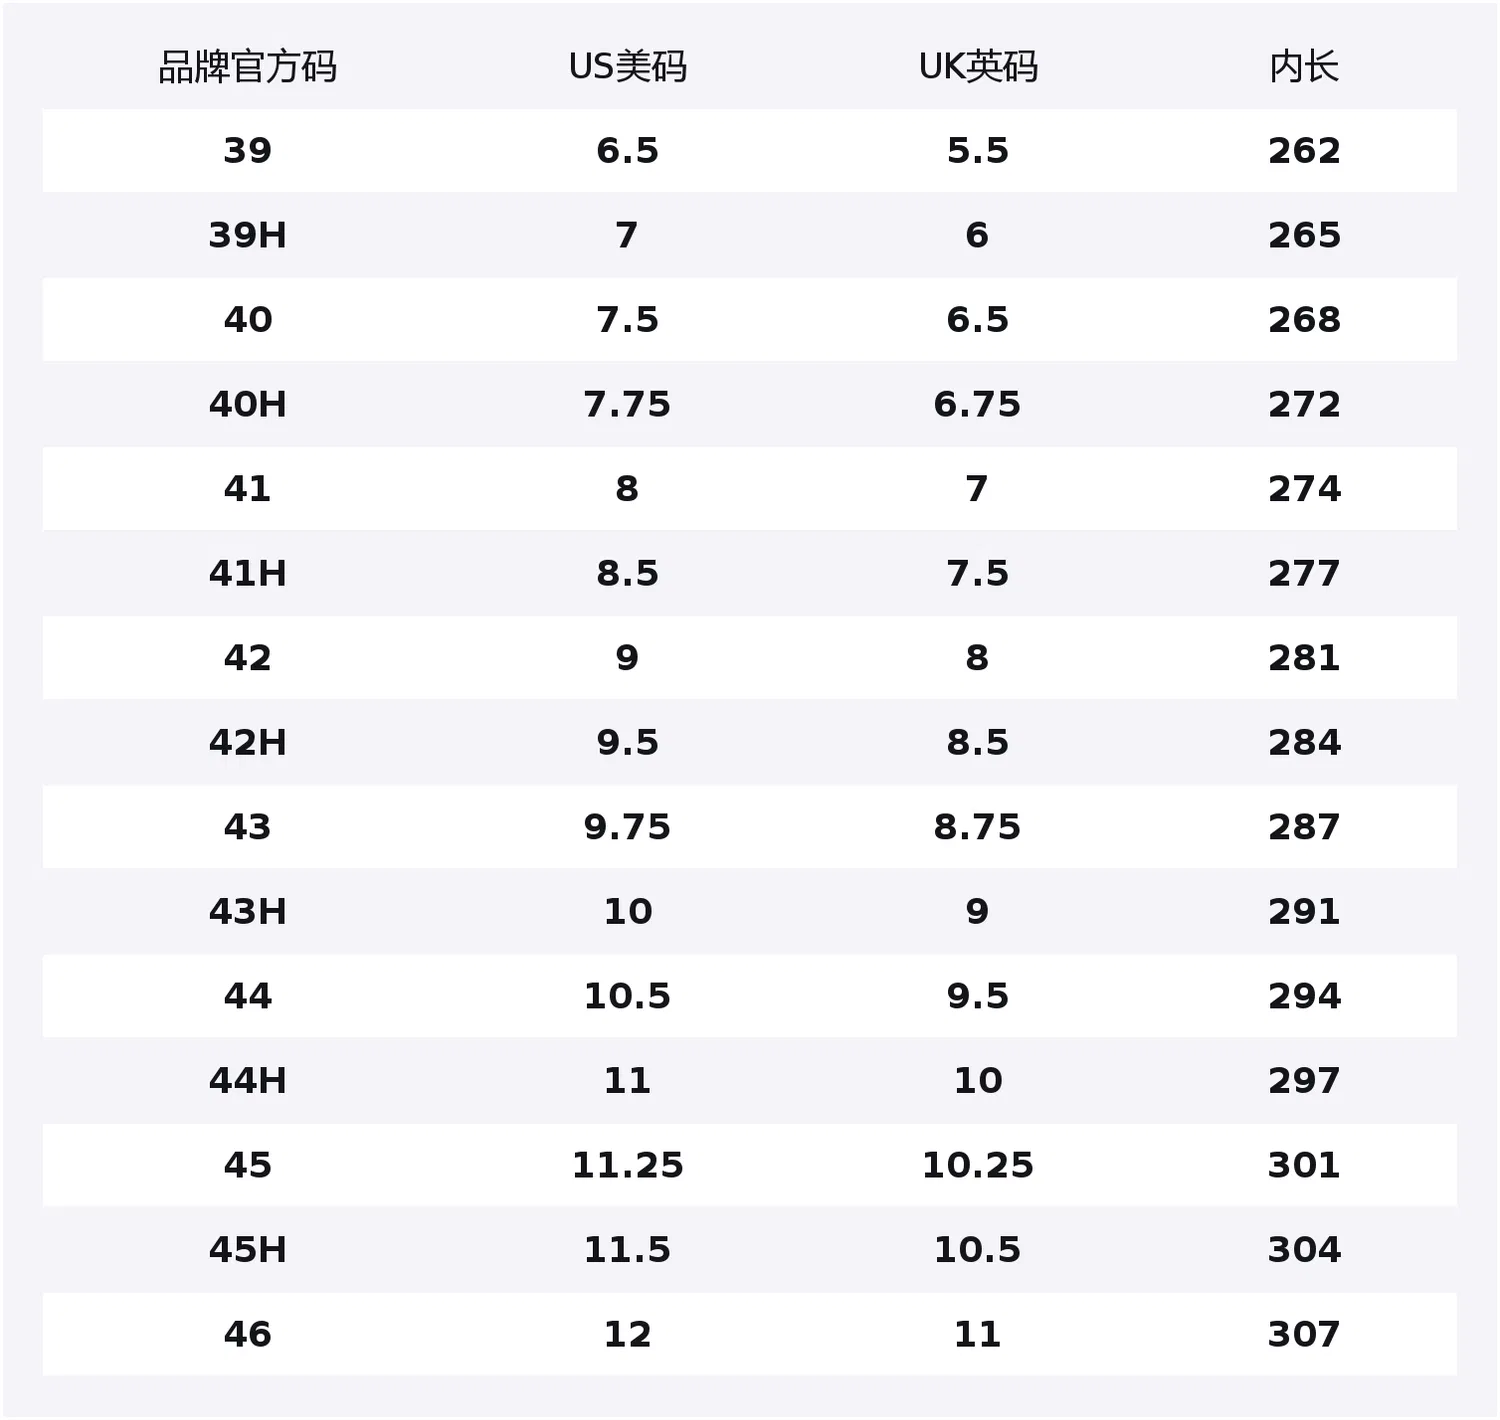Select brand size 43H cell
The width and height of the screenshot is (1500, 1420).
247,911
